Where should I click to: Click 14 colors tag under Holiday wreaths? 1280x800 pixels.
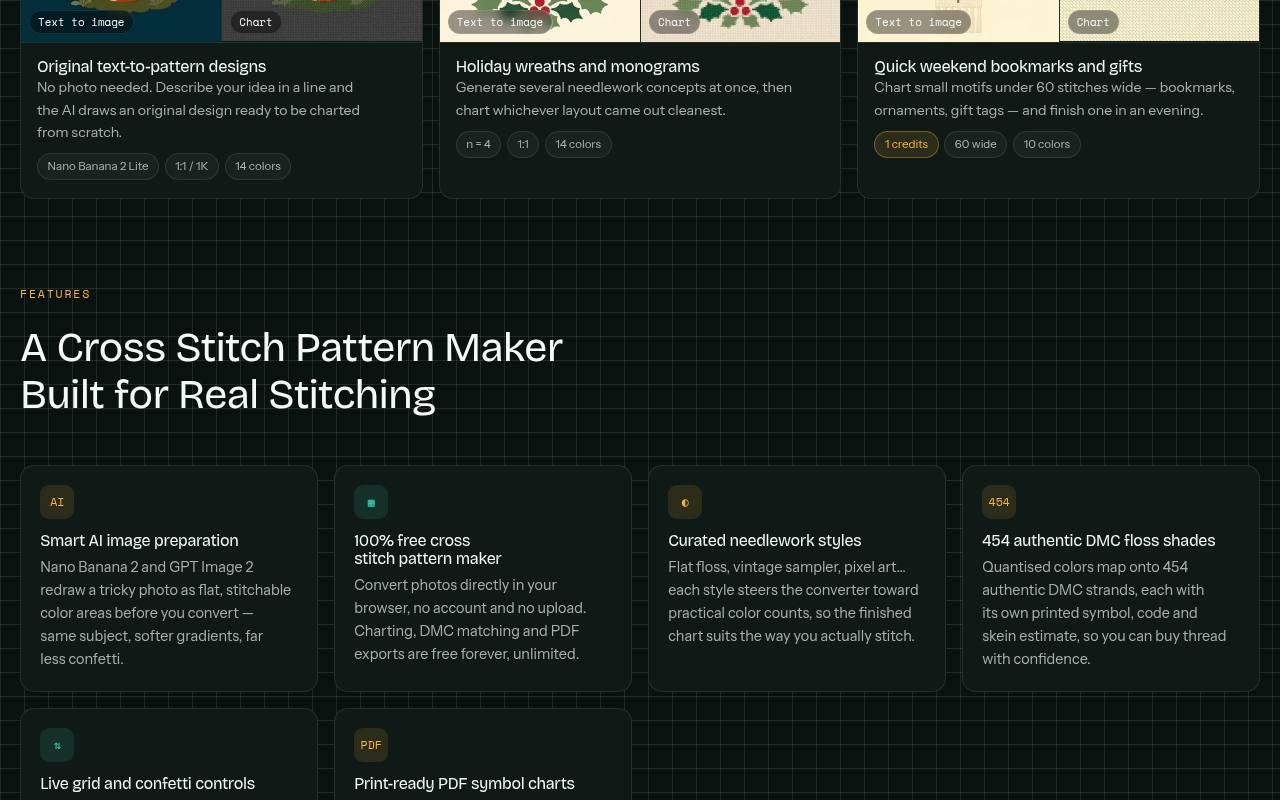(x=578, y=144)
